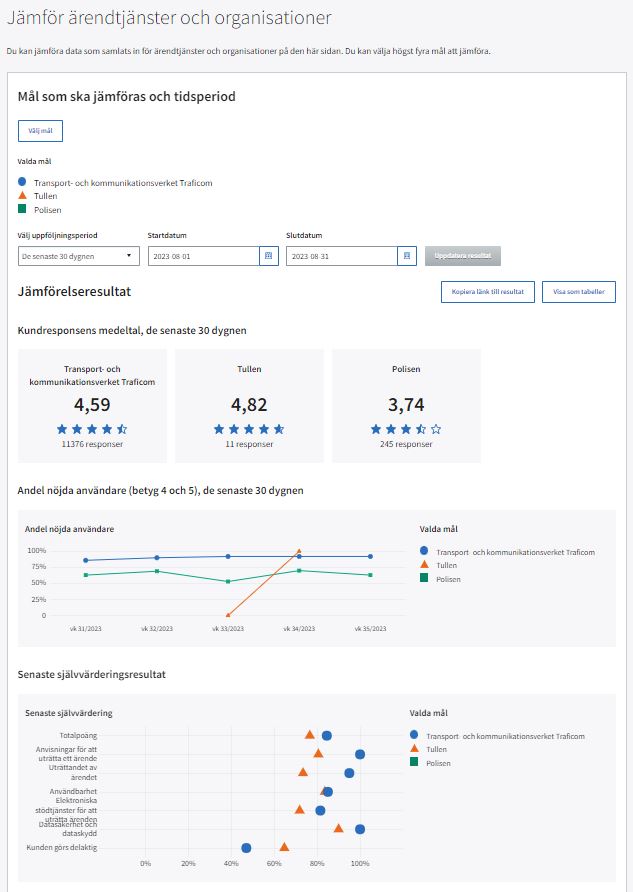
Task: Expand the 'De senaste 30 dygnen' period dropdown
Action: pyautogui.click(x=78, y=256)
